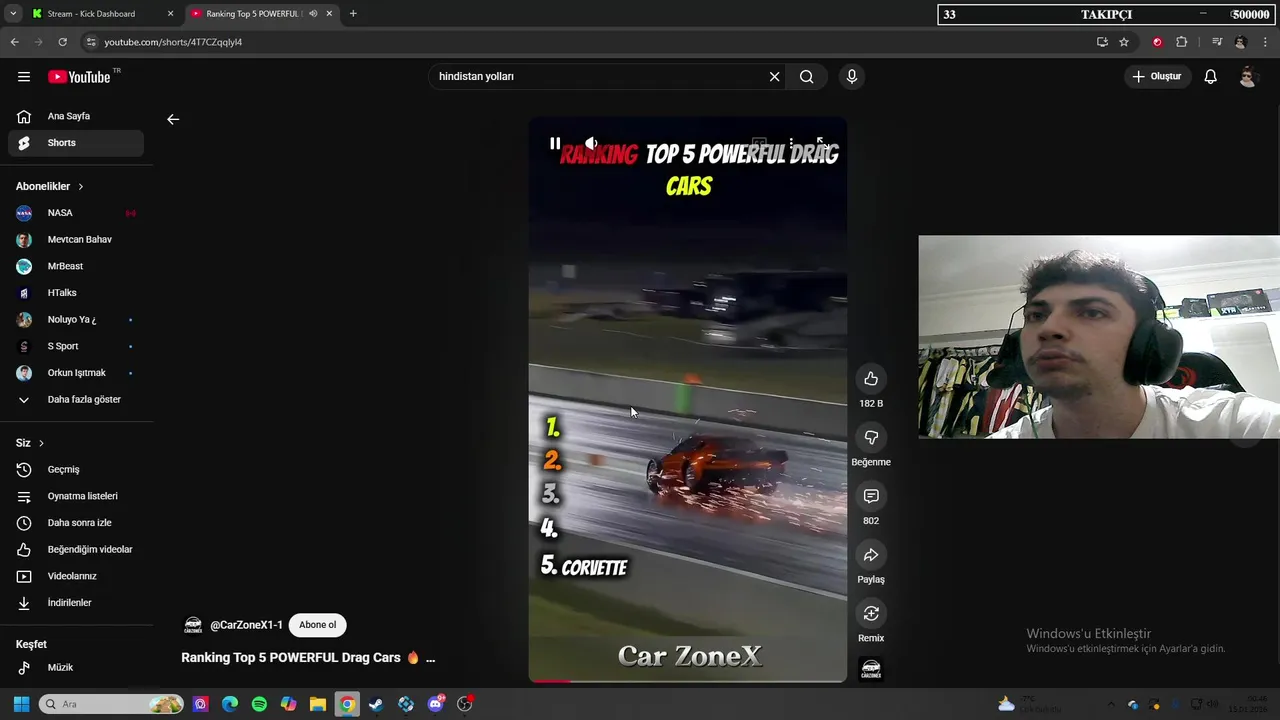This screenshot has width=1280, height=720.
Task: Open Beğendiğim videolar
Action: [76, 550]
